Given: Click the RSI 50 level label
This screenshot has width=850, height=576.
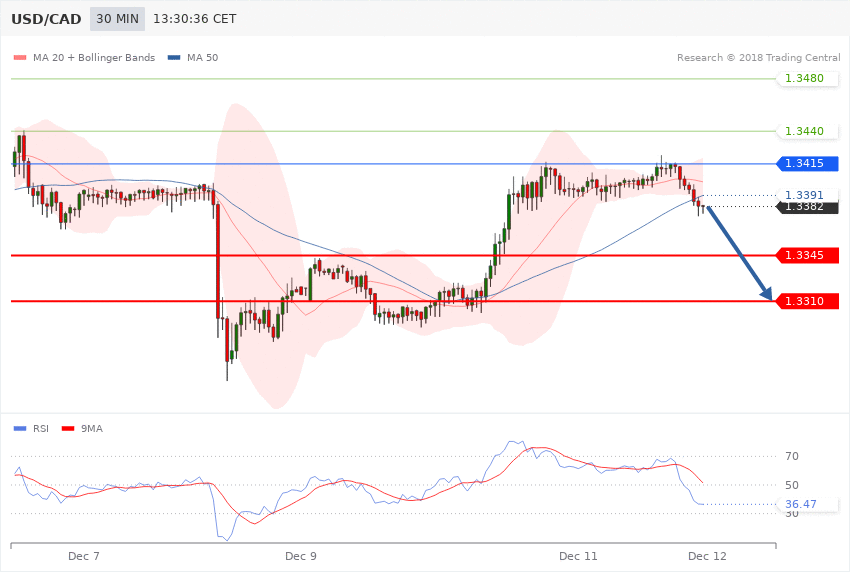Looking at the screenshot, I should pos(791,485).
